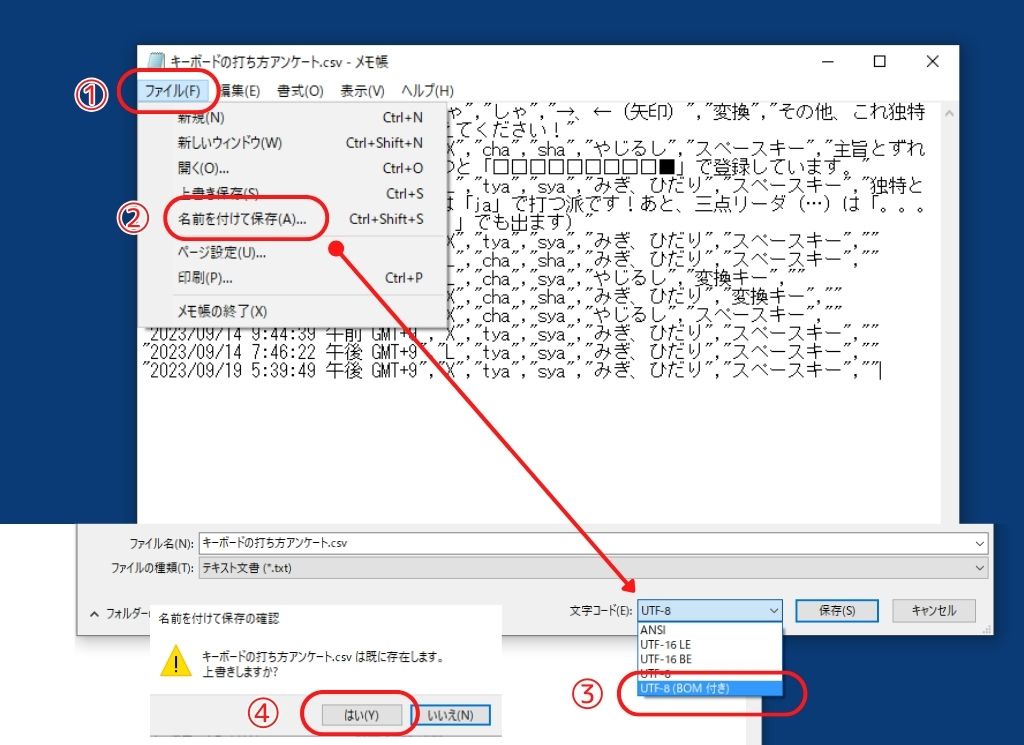Maximize the メモ帳 window

pos(880,61)
